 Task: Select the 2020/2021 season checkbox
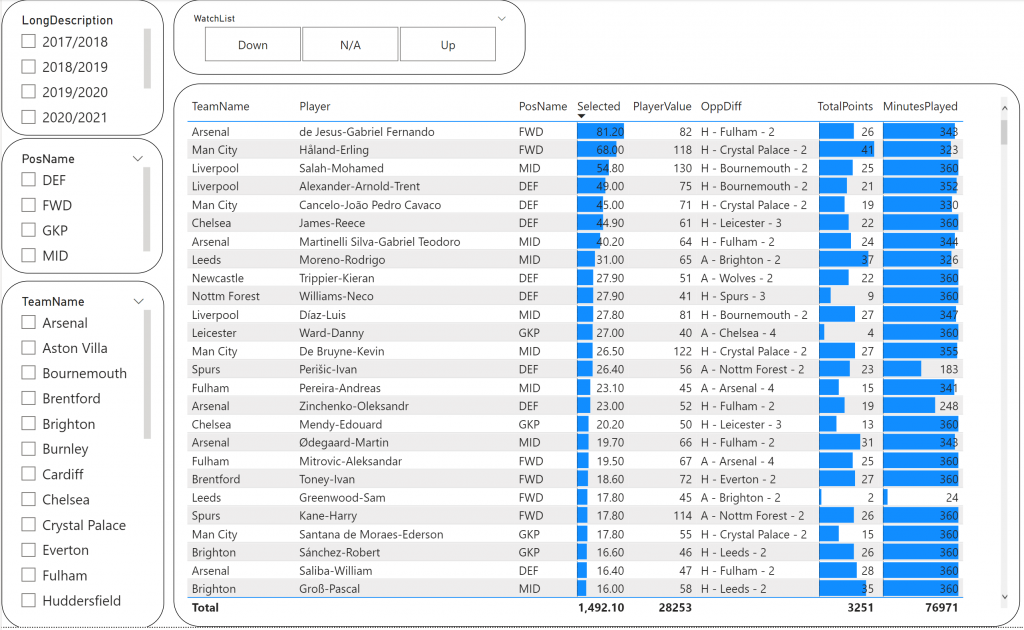coord(28,118)
